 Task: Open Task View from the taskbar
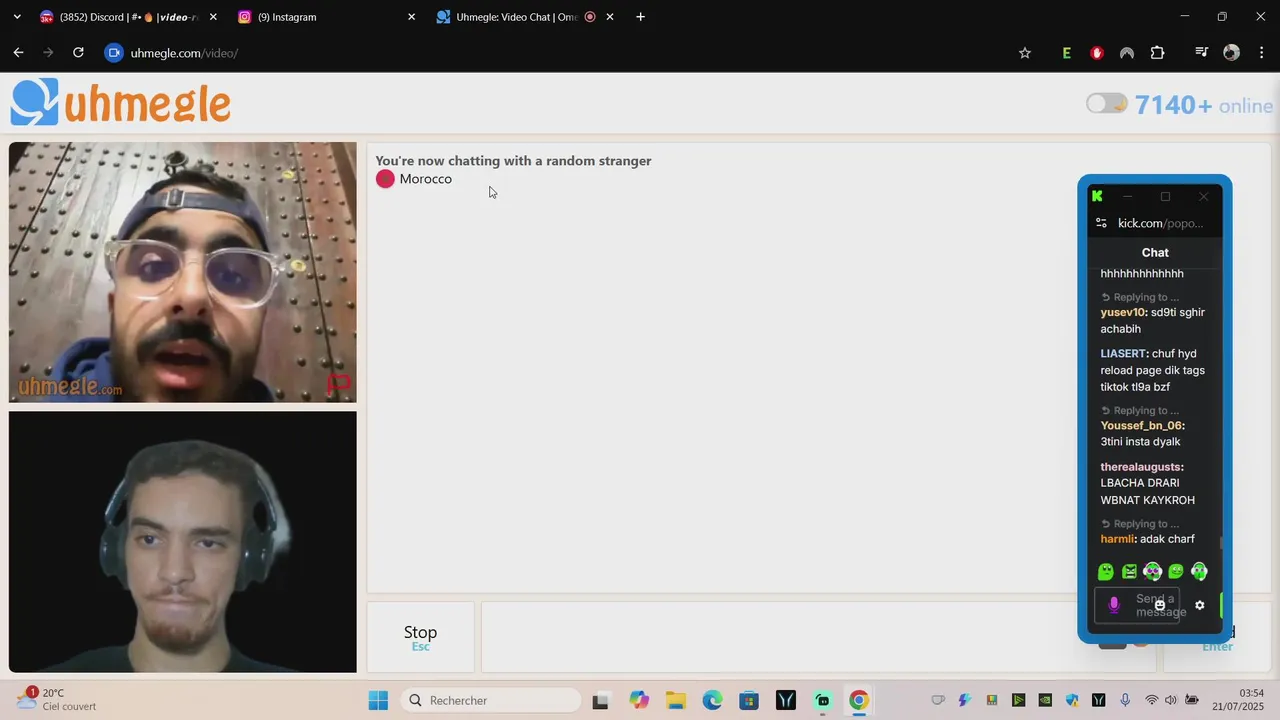(x=600, y=701)
